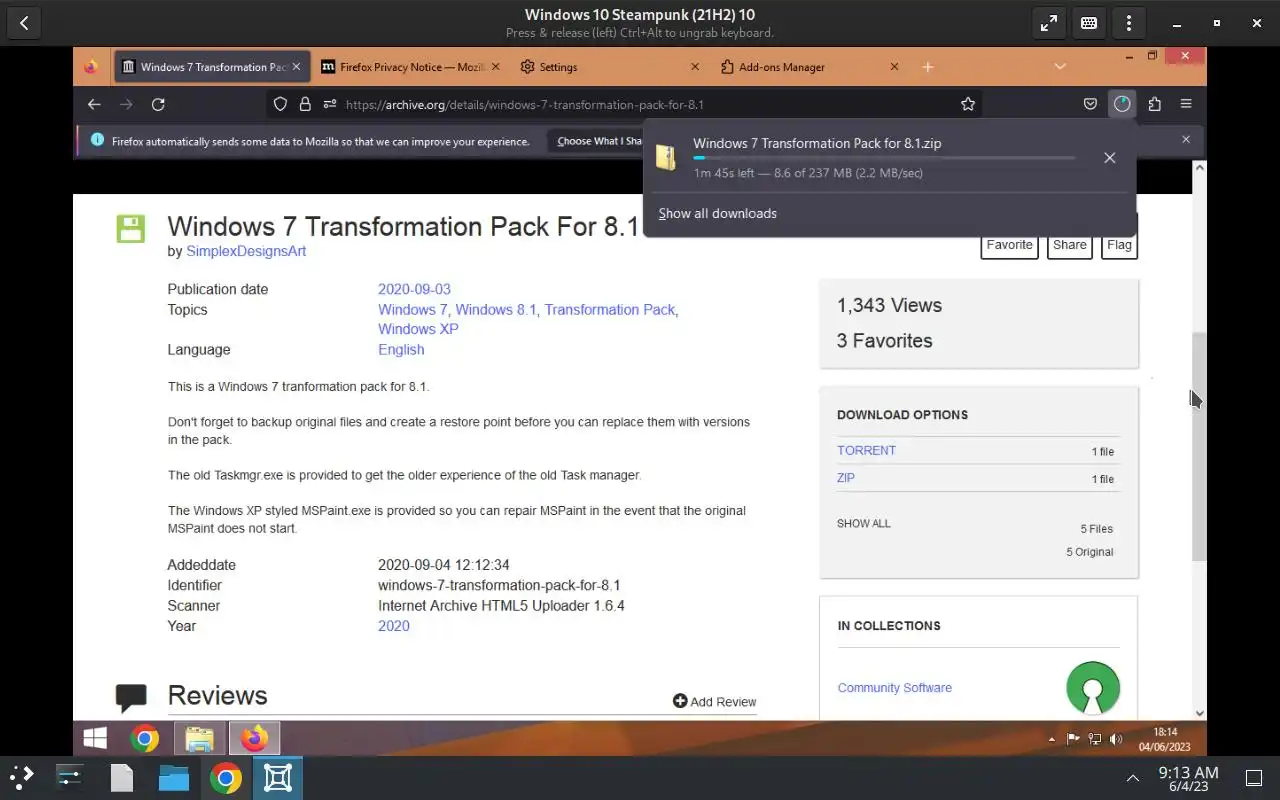Click the English language link
This screenshot has height=800, width=1280.
(x=401, y=350)
